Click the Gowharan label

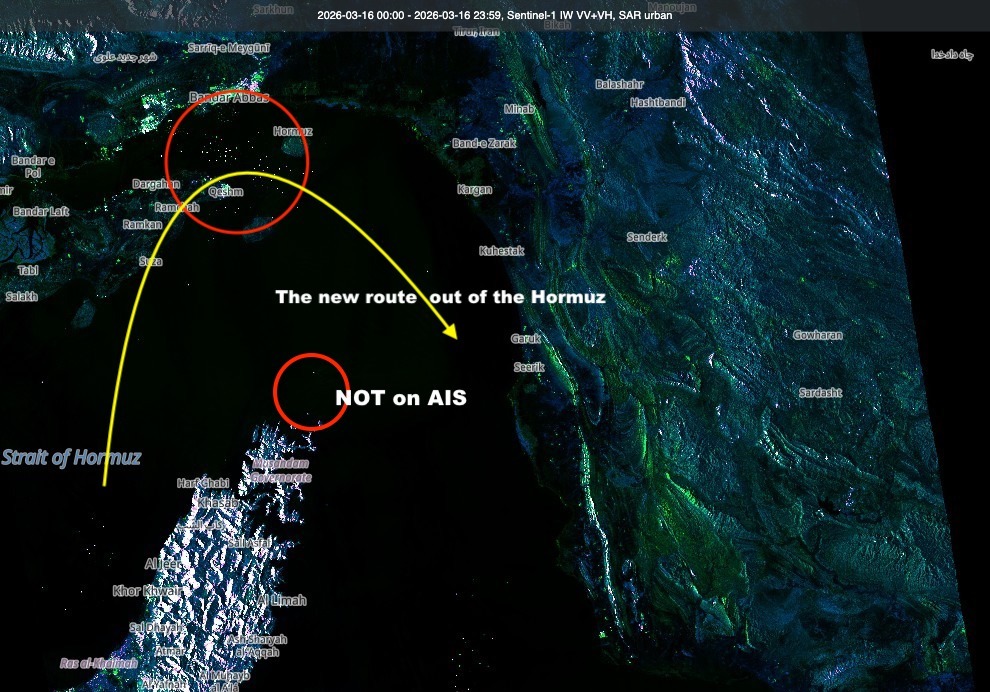point(817,334)
